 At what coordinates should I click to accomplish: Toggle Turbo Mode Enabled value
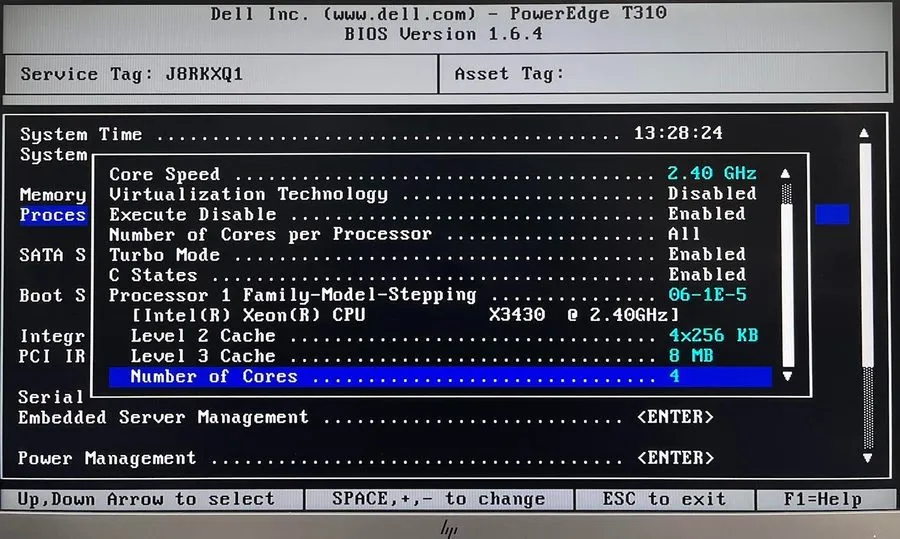click(x=707, y=254)
